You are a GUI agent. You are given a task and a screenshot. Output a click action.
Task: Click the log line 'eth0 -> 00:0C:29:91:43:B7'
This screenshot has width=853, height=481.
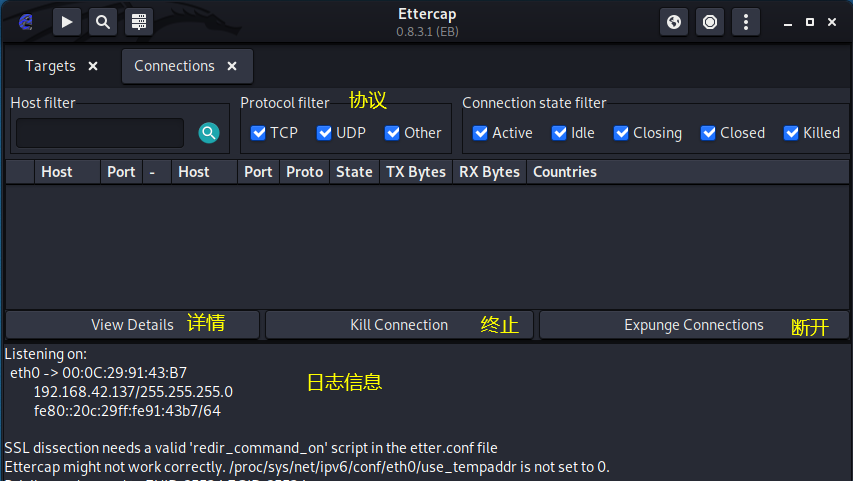tap(98, 373)
